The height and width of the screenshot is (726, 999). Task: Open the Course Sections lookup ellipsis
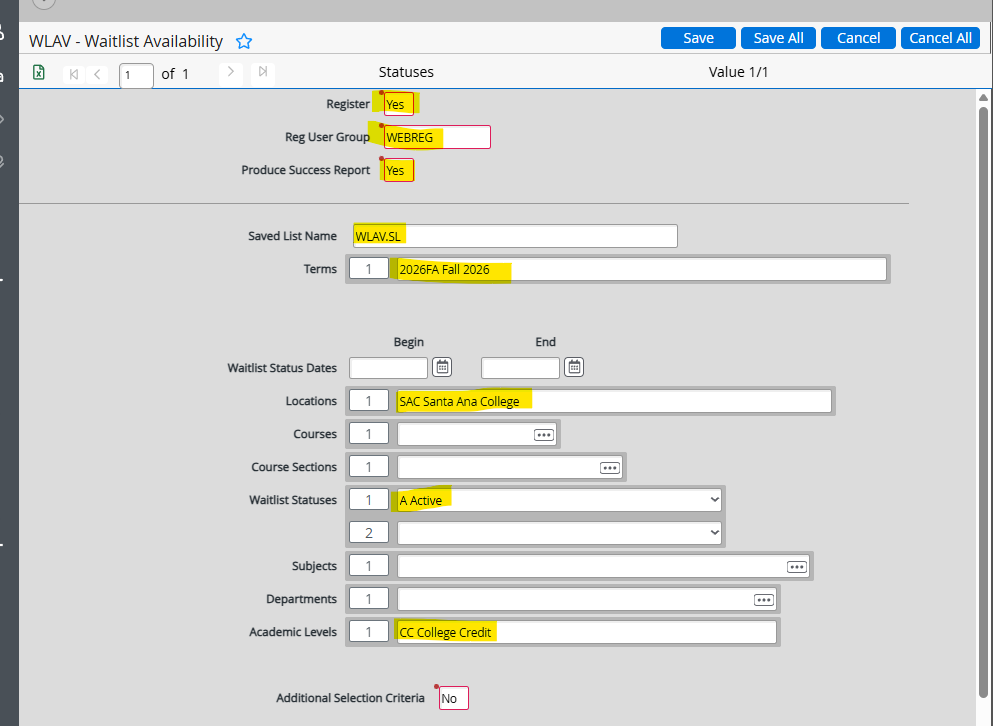610,466
